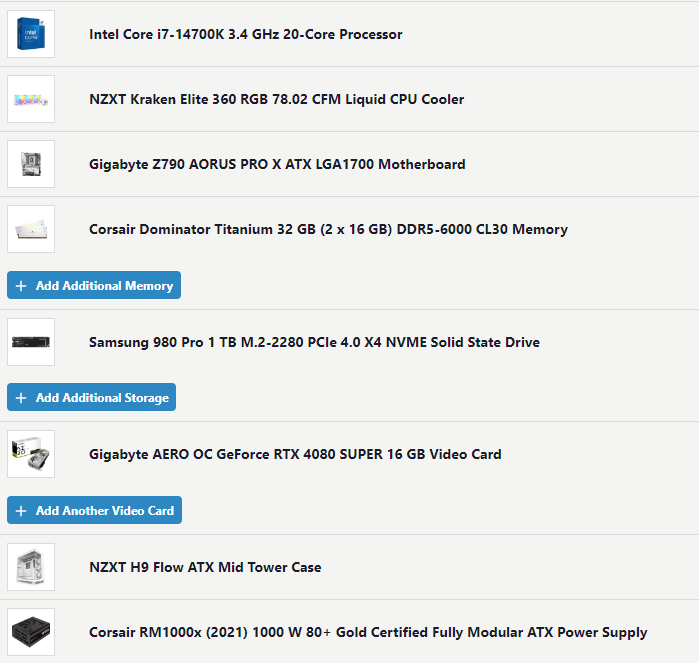
Task: Click the Add Another Video Card button text
Action: coord(105,511)
